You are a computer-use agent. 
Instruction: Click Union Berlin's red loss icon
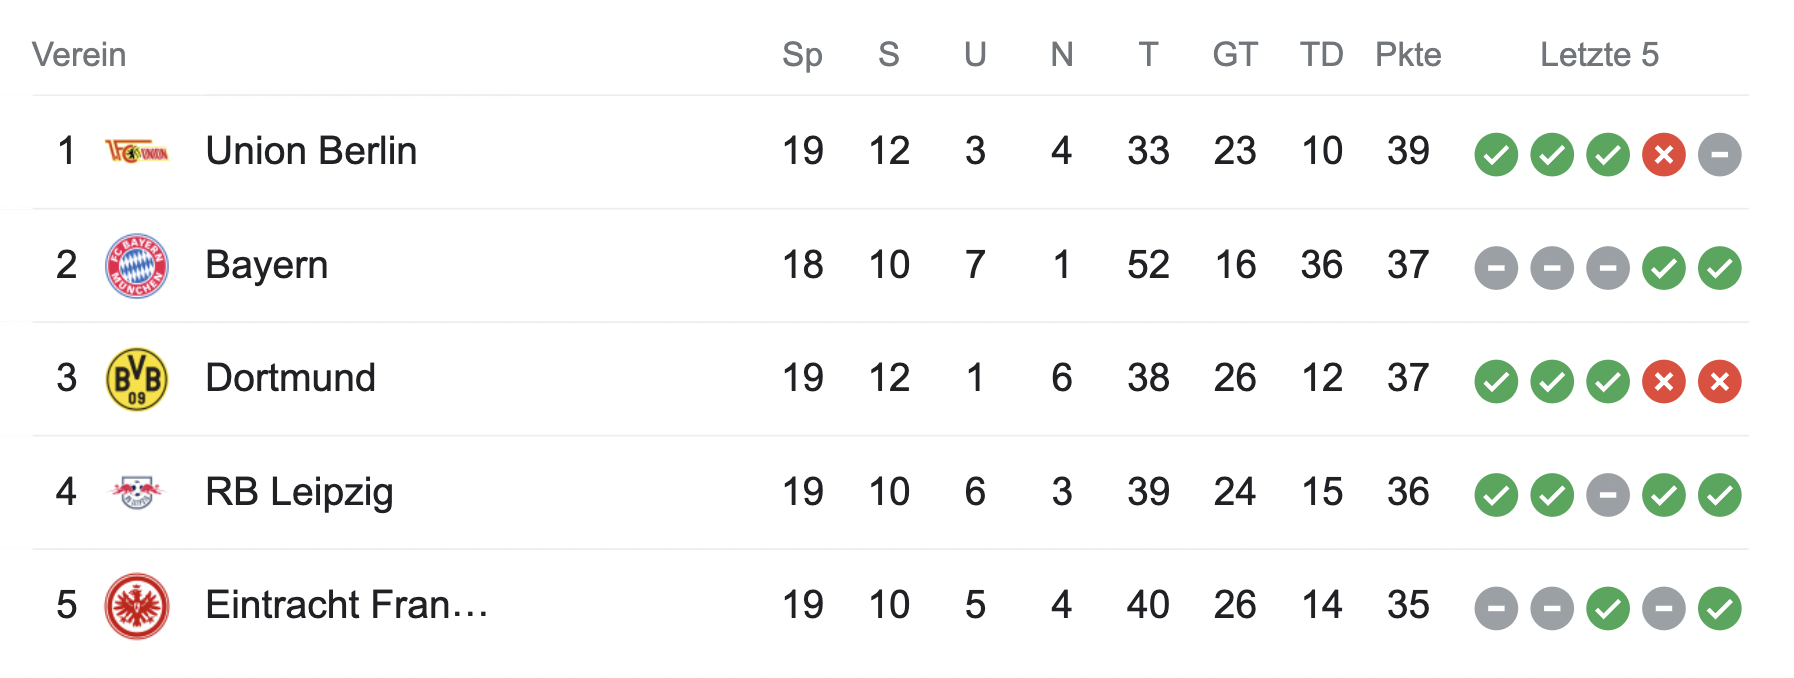click(x=1664, y=154)
